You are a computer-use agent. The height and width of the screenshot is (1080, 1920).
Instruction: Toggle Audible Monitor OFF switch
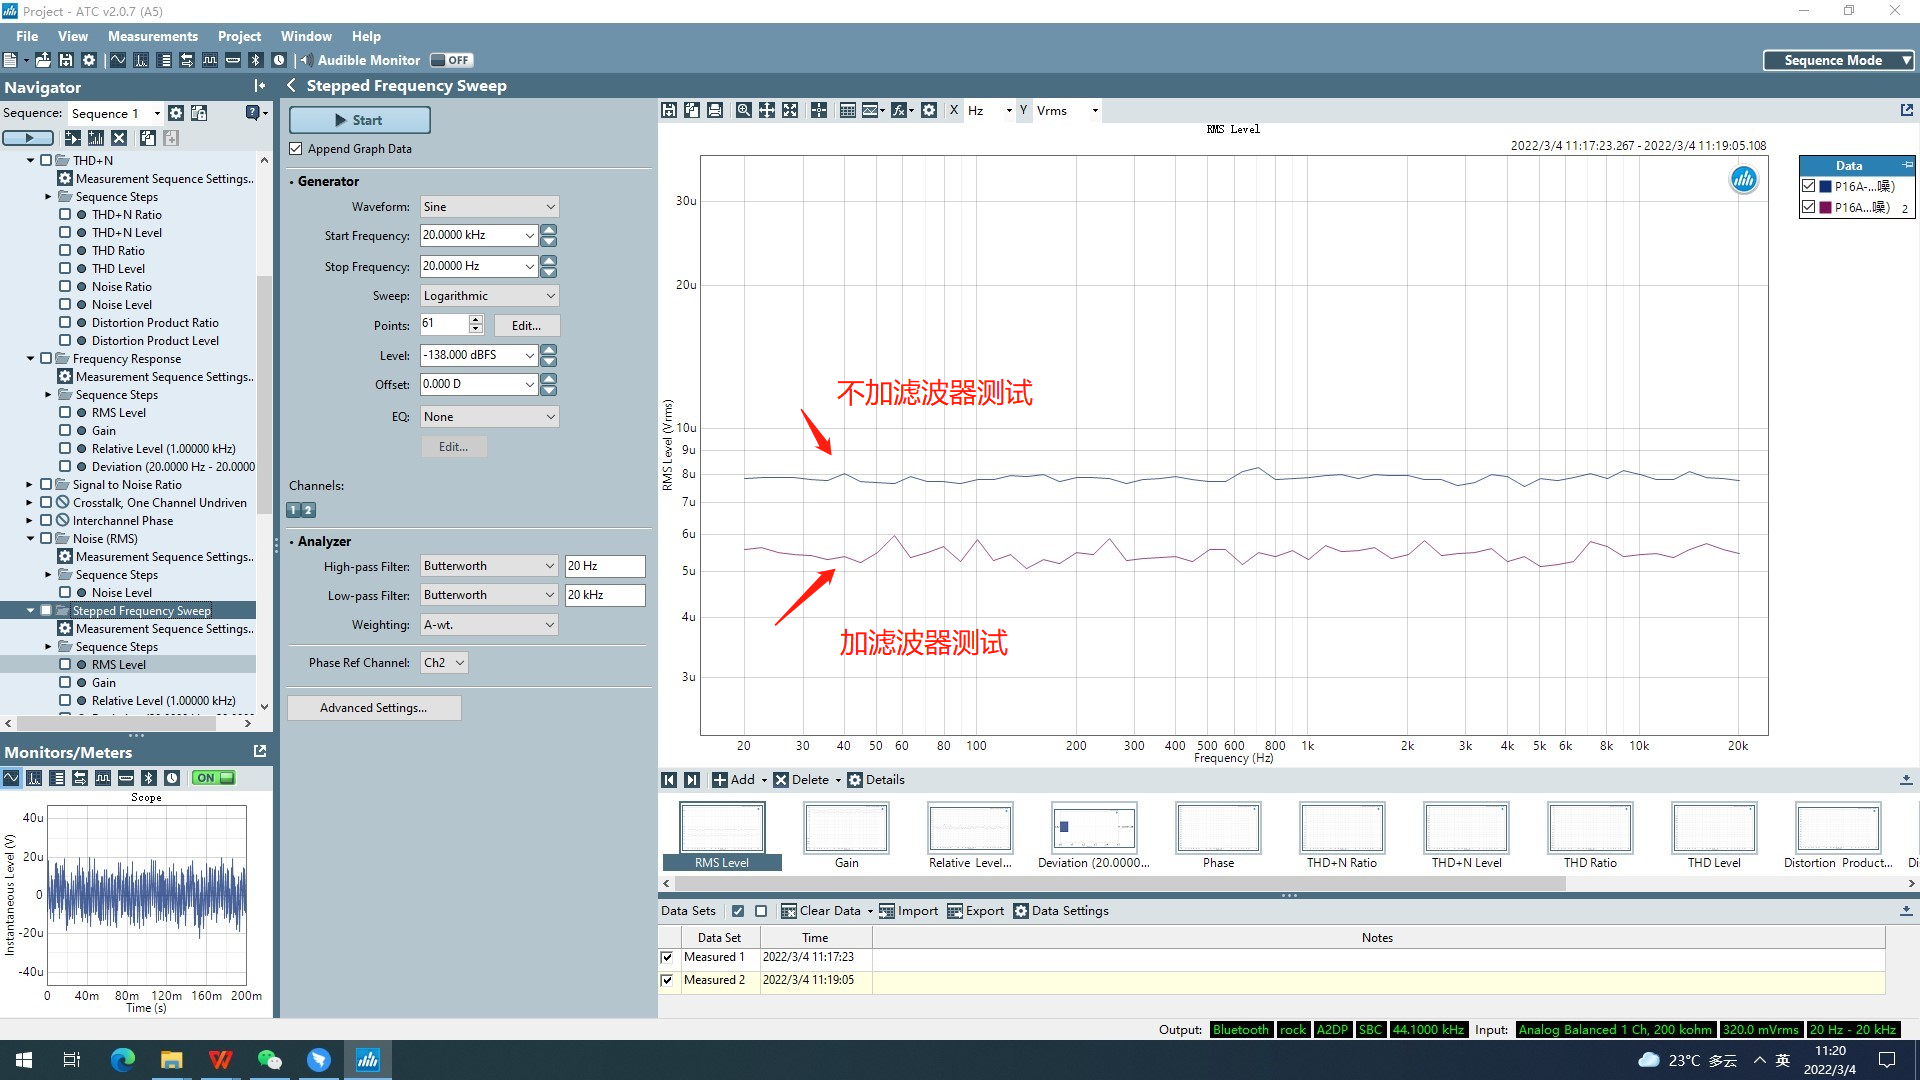(451, 60)
